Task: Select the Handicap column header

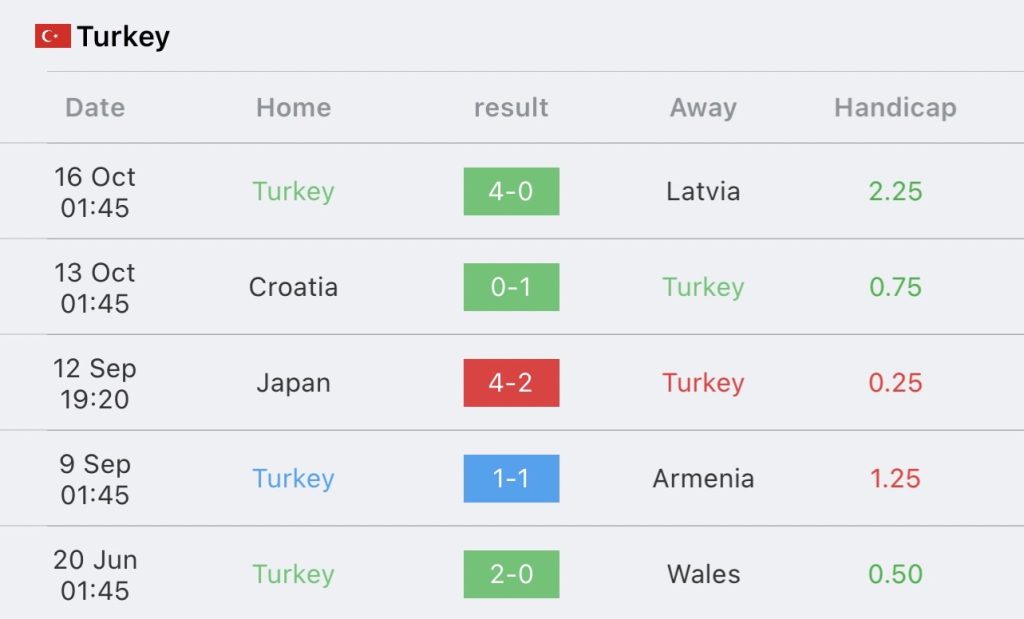Action: 895,108
